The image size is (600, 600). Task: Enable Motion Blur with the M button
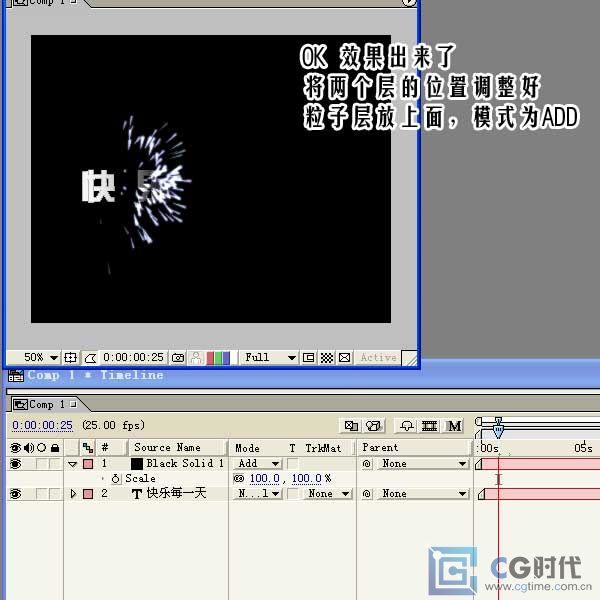455,426
